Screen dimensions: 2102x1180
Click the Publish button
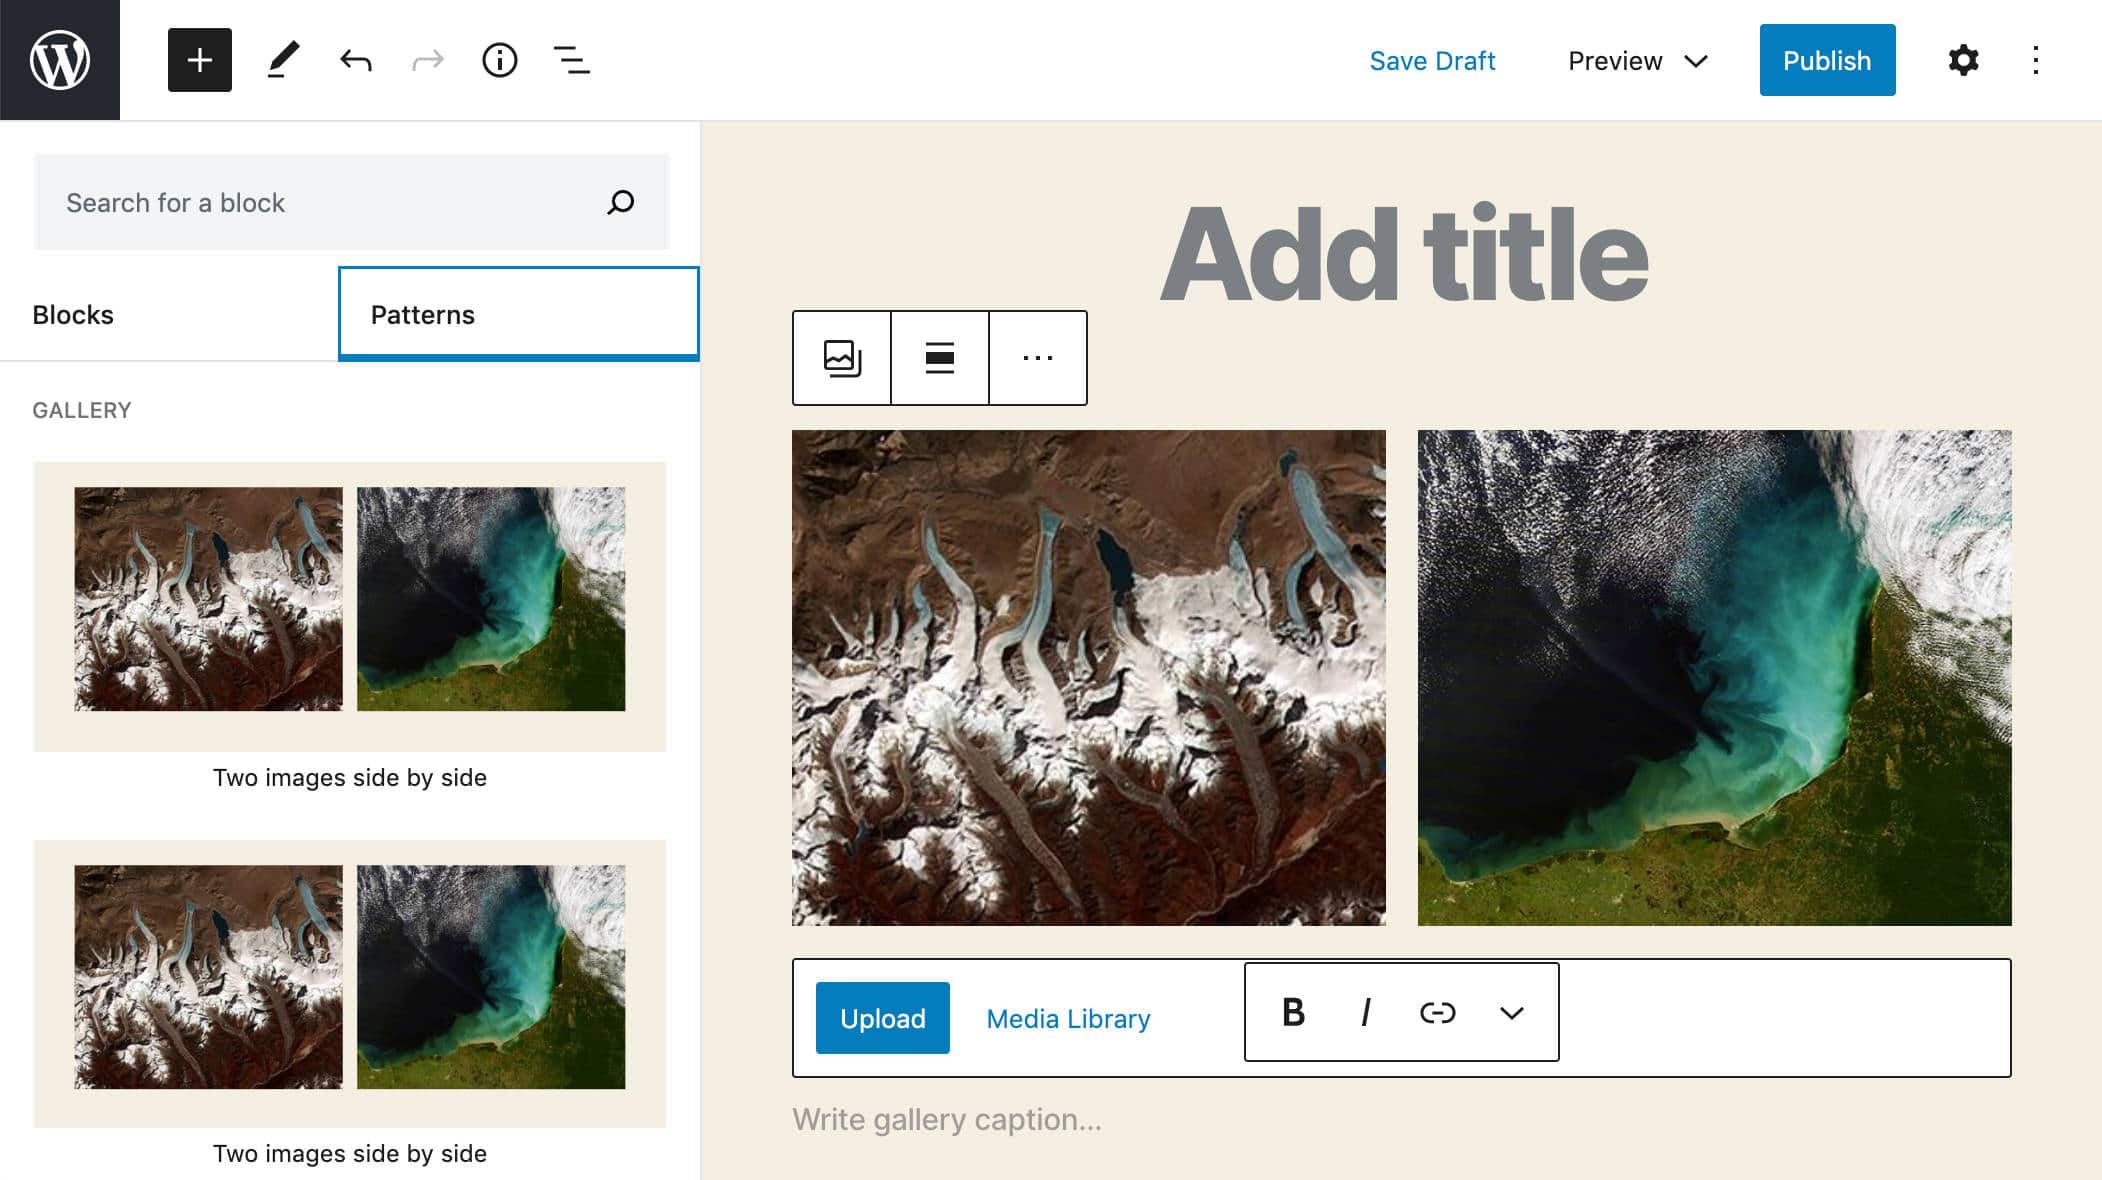pyautogui.click(x=1828, y=59)
